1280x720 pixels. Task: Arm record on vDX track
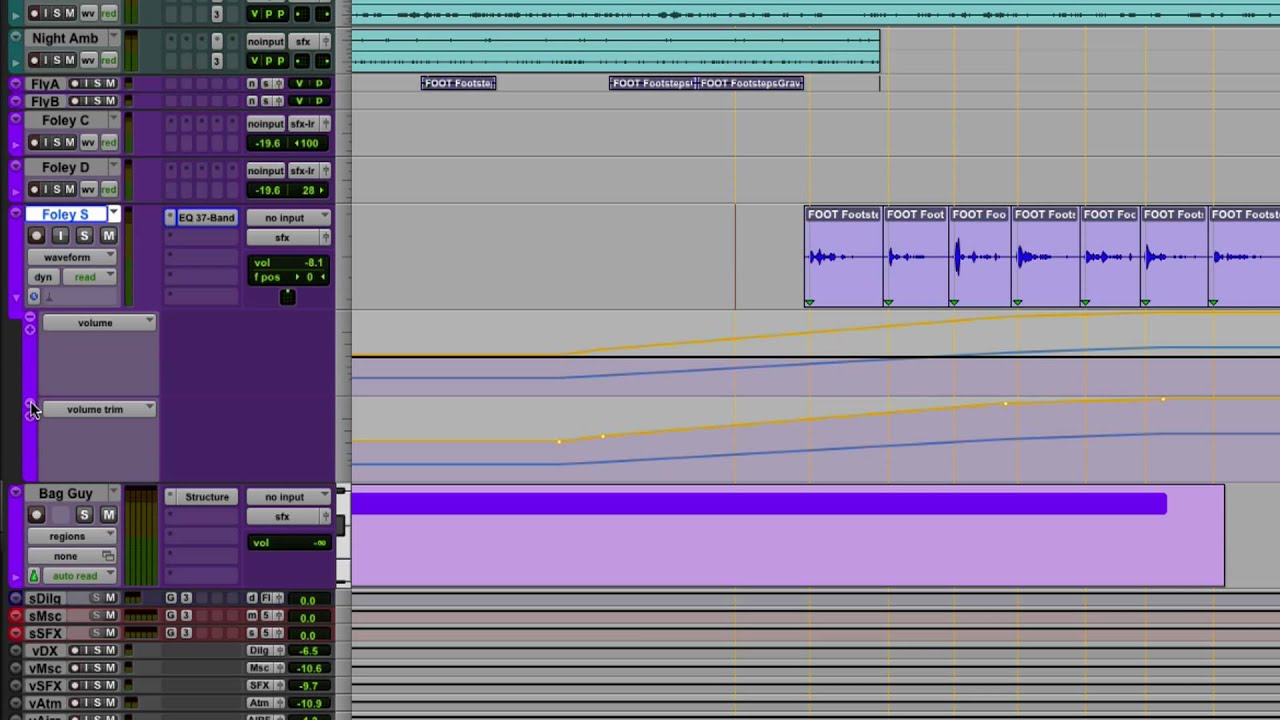[74, 651]
